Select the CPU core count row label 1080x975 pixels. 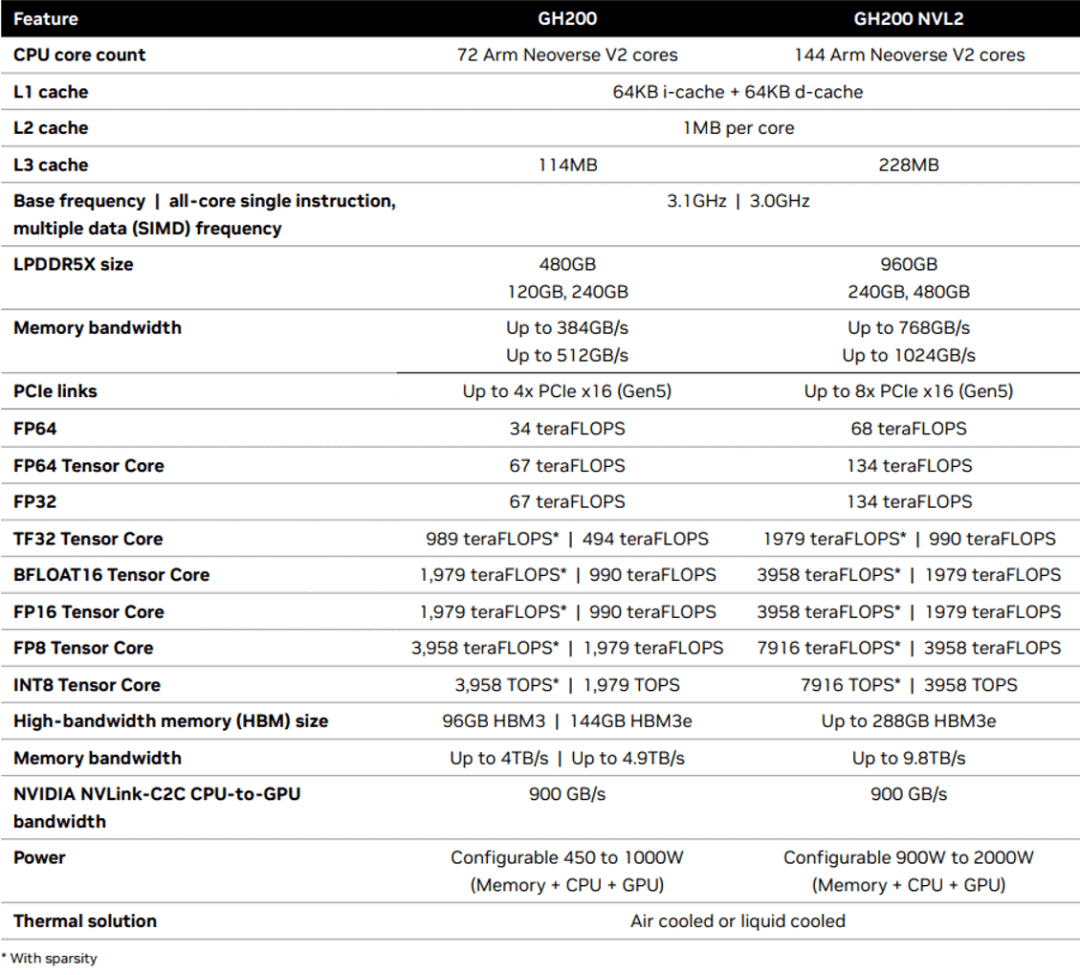coord(77,55)
